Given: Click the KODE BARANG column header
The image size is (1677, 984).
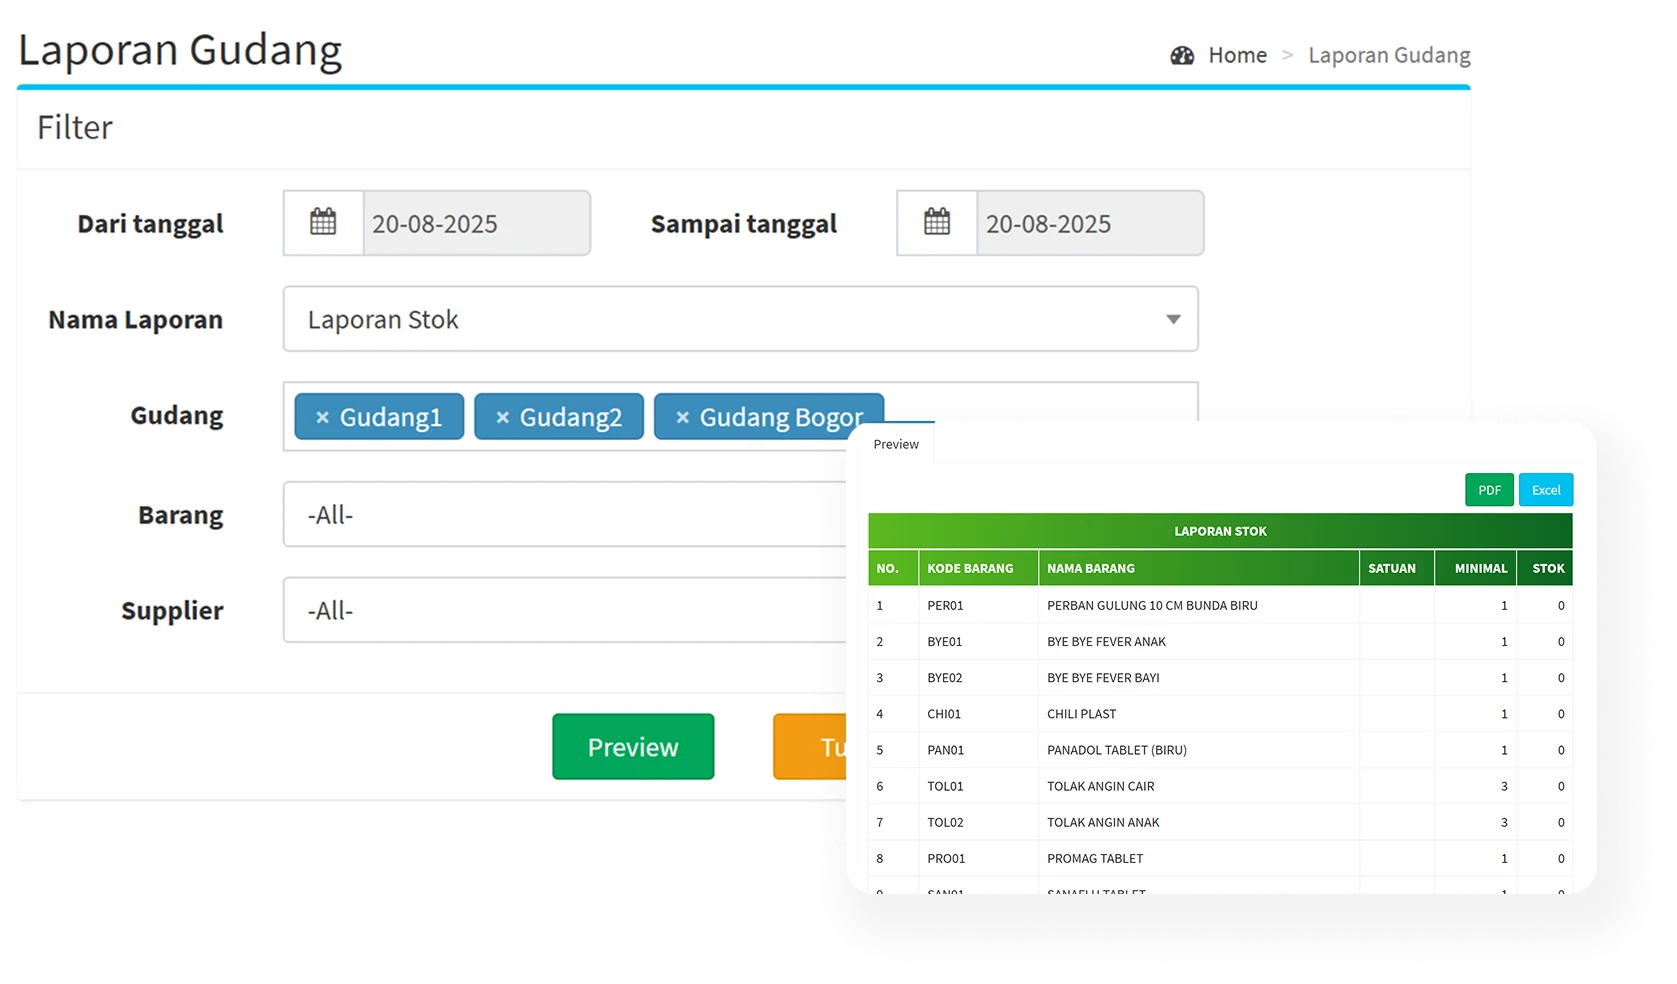Looking at the screenshot, I should coord(970,568).
